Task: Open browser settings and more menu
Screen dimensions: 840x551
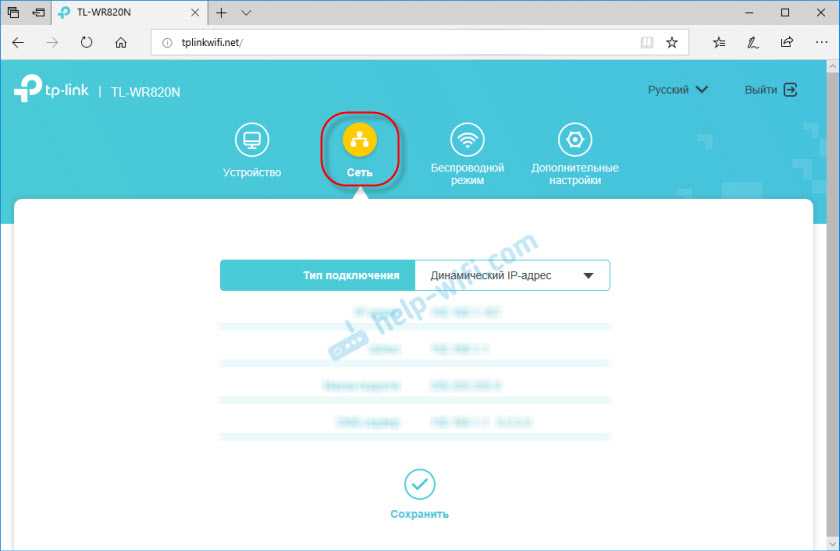Action: click(821, 42)
